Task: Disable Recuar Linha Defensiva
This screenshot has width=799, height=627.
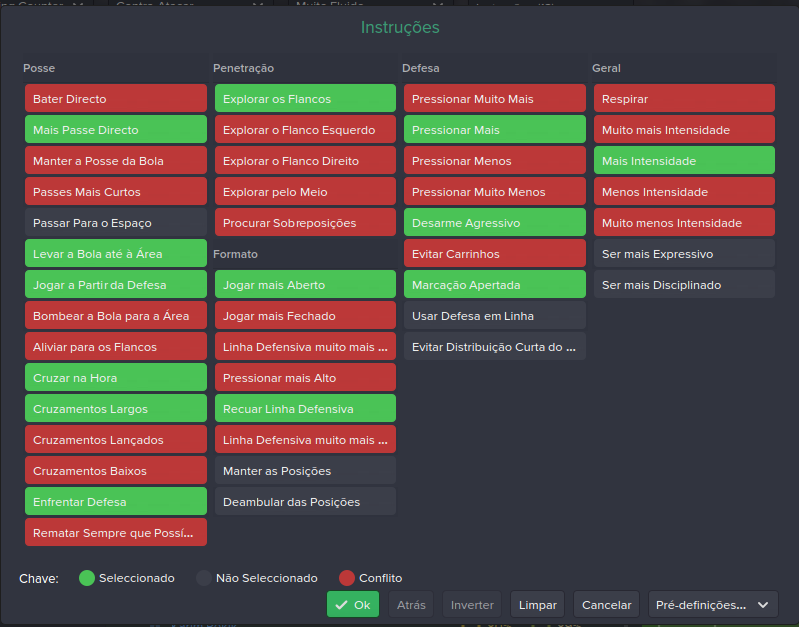Action: pos(305,409)
